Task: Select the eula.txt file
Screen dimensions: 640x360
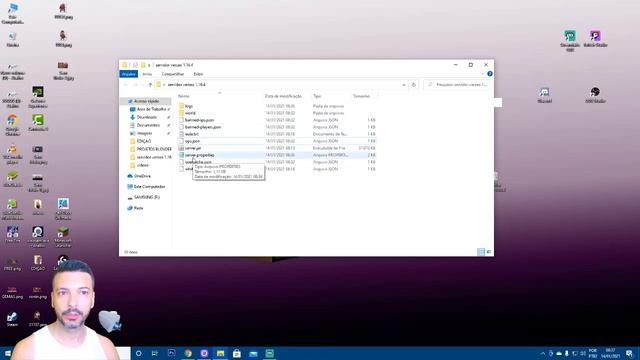Action: click(191, 134)
